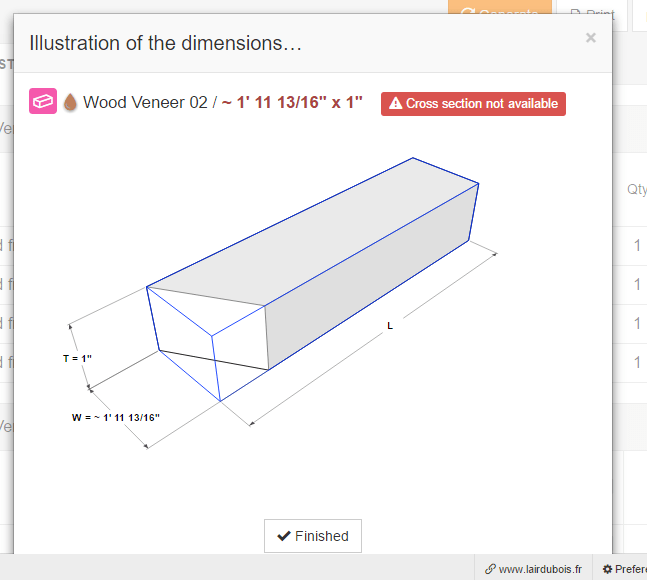The image size is (647, 580).
Task: Click the 3D box illustration top face
Action: (313, 232)
